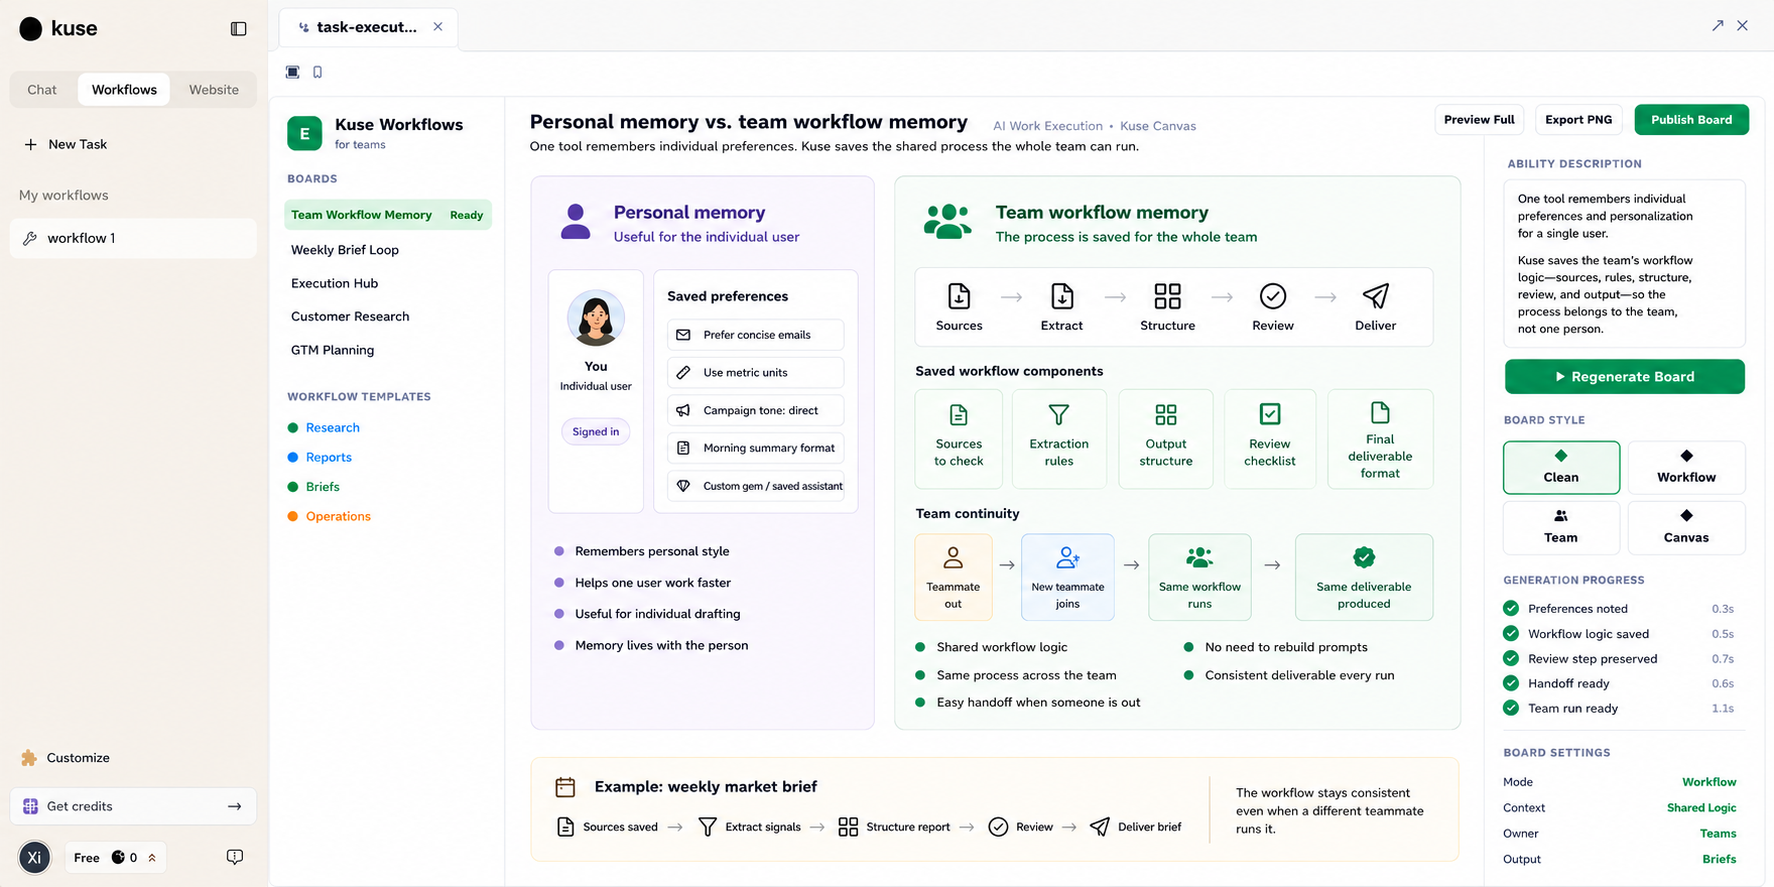The width and height of the screenshot is (1774, 887).
Task: Click the green E Kuse Workflows logo
Action: click(305, 133)
